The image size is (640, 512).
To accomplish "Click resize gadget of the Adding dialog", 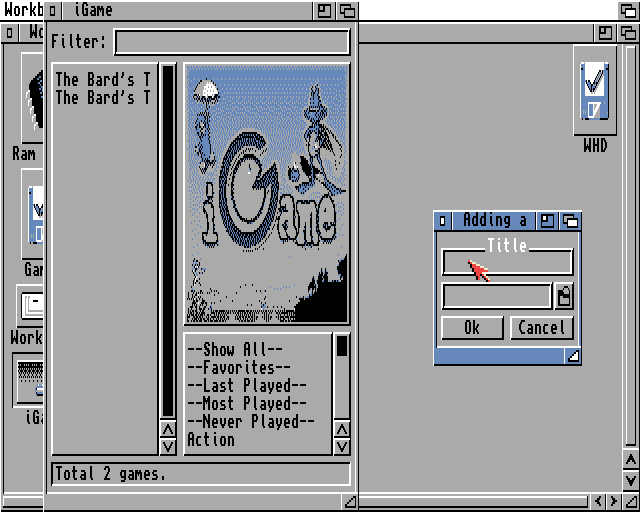I will click(x=573, y=356).
